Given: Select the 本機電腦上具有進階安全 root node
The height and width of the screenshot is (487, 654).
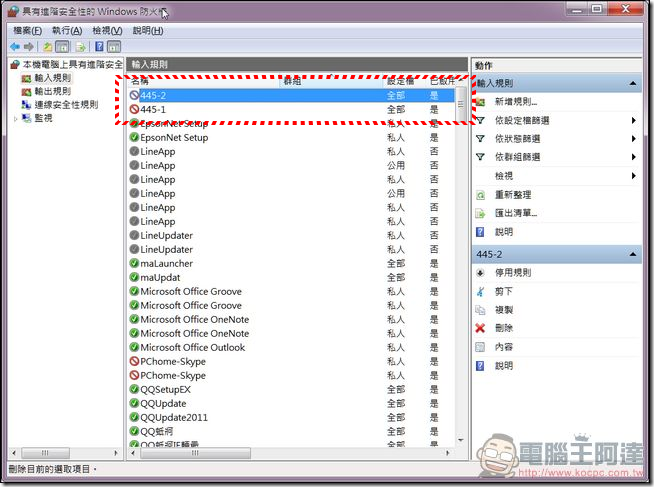Looking at the screenshot, I should [x=73, y=65].
